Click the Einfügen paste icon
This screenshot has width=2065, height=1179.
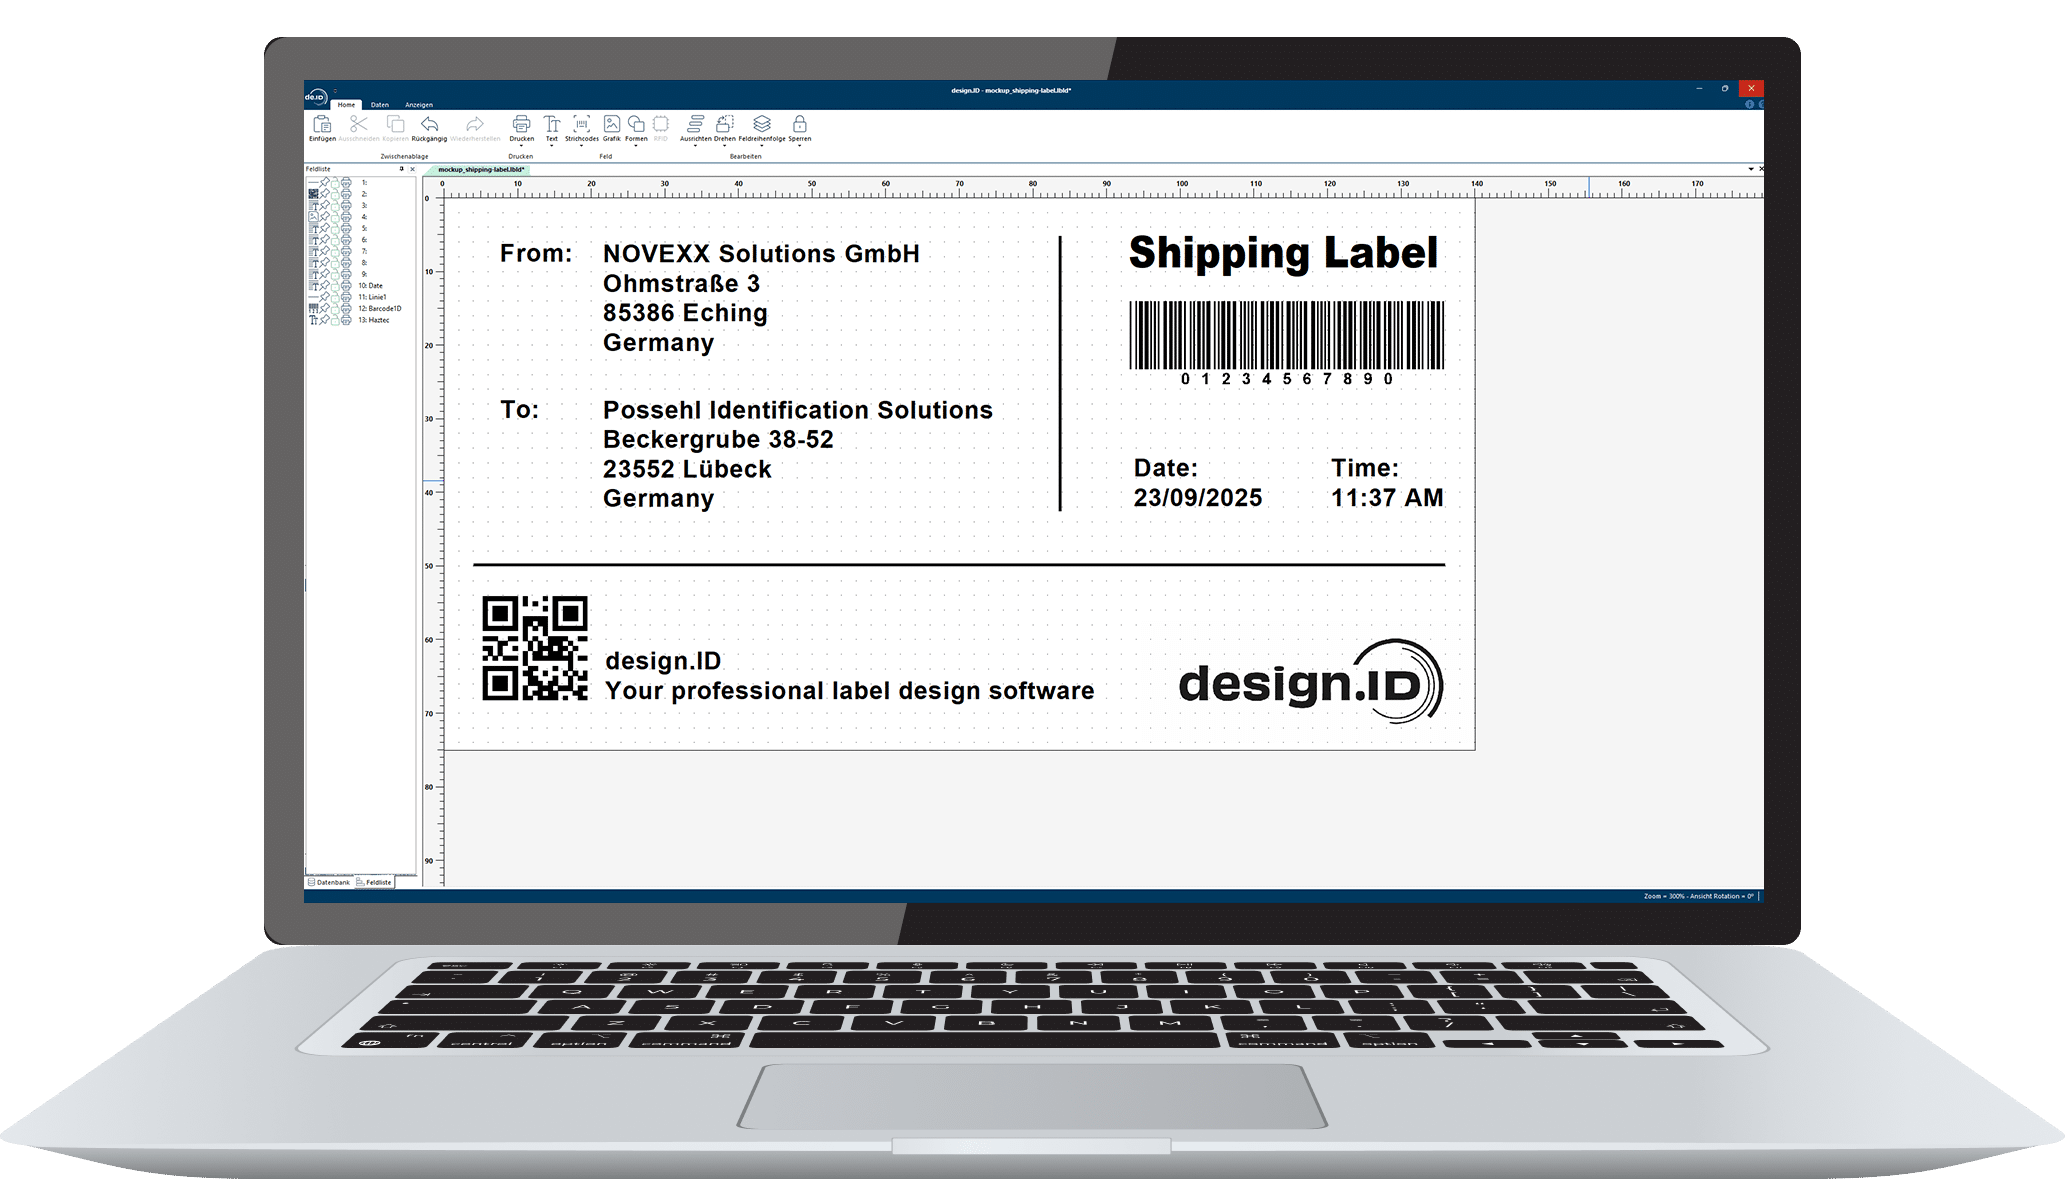[x=322, y=124]
